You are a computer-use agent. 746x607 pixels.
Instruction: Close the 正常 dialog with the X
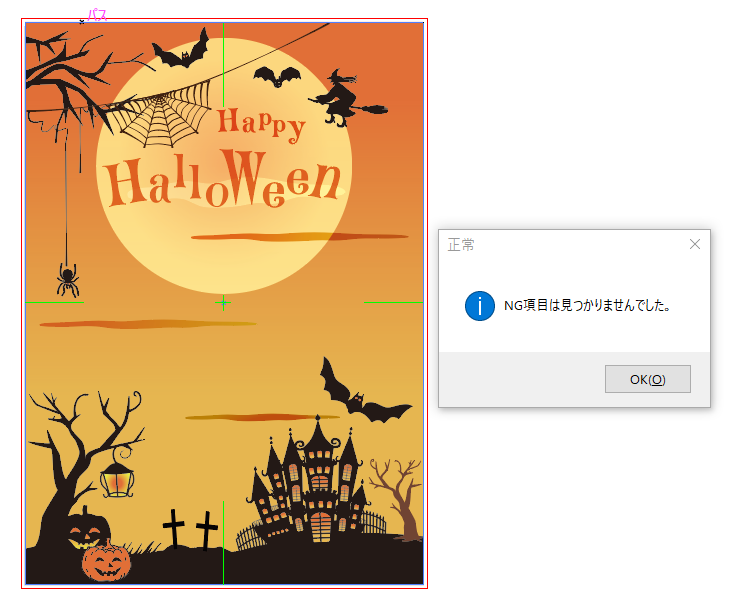(695, 244)
